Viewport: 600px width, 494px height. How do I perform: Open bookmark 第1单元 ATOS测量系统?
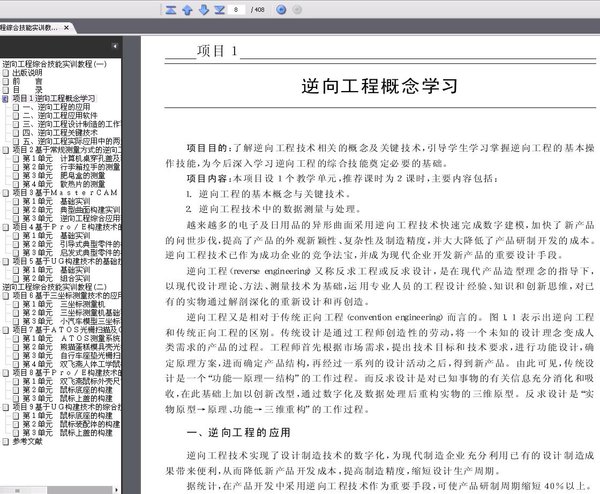(x=71, y=338)
